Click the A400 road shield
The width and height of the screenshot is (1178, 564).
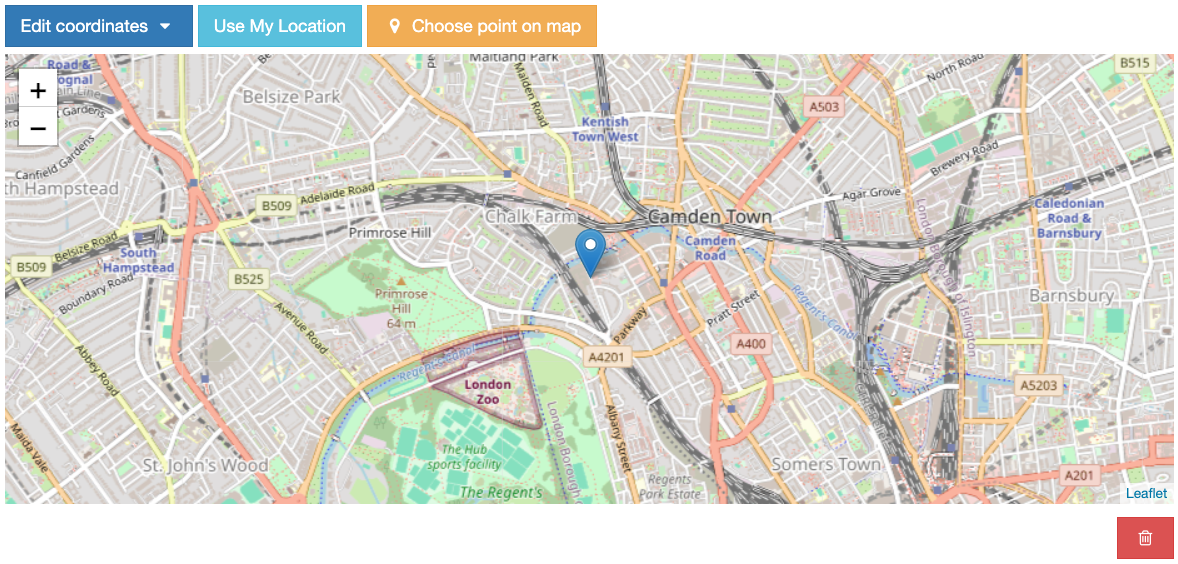tap(751, 344)
